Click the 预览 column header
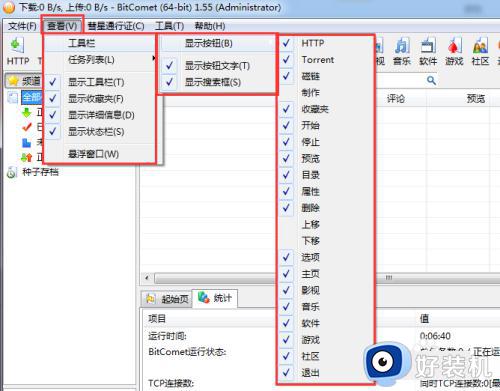 pos(476,99)
